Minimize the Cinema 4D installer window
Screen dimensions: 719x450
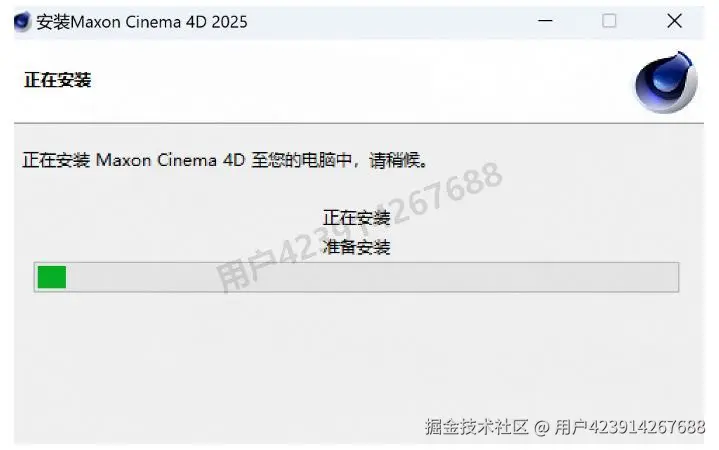[545, 21]
